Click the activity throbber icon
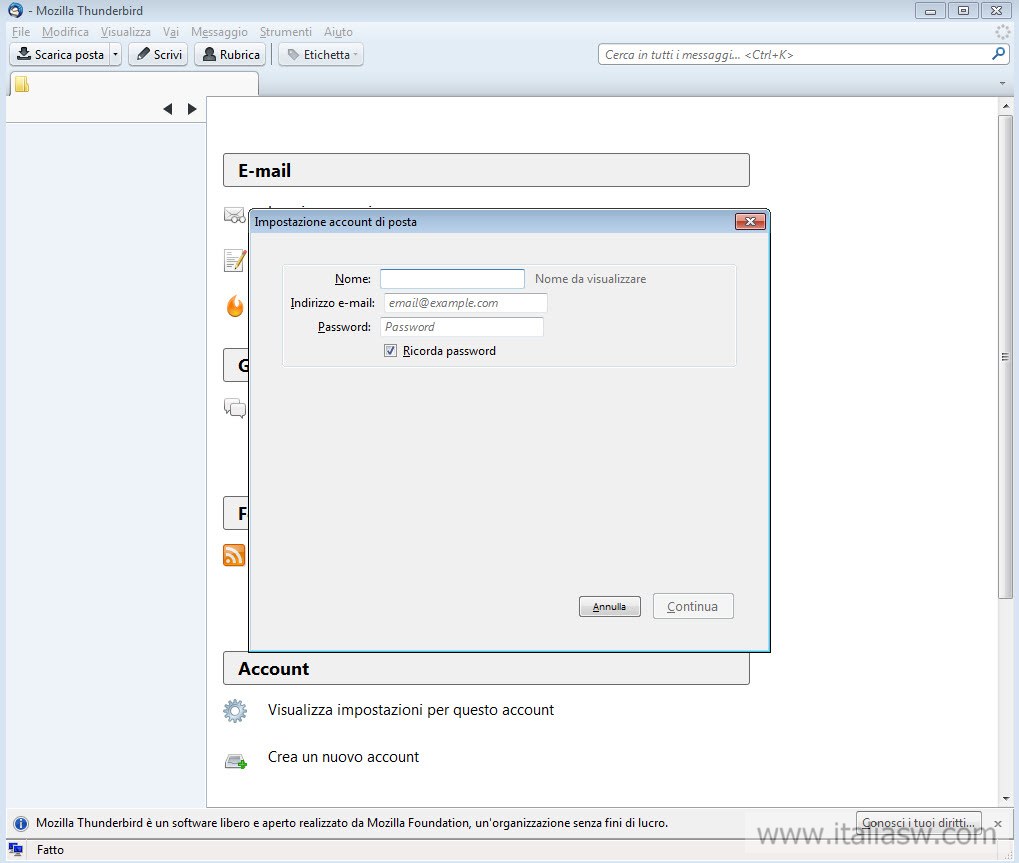 point(1003,32)
